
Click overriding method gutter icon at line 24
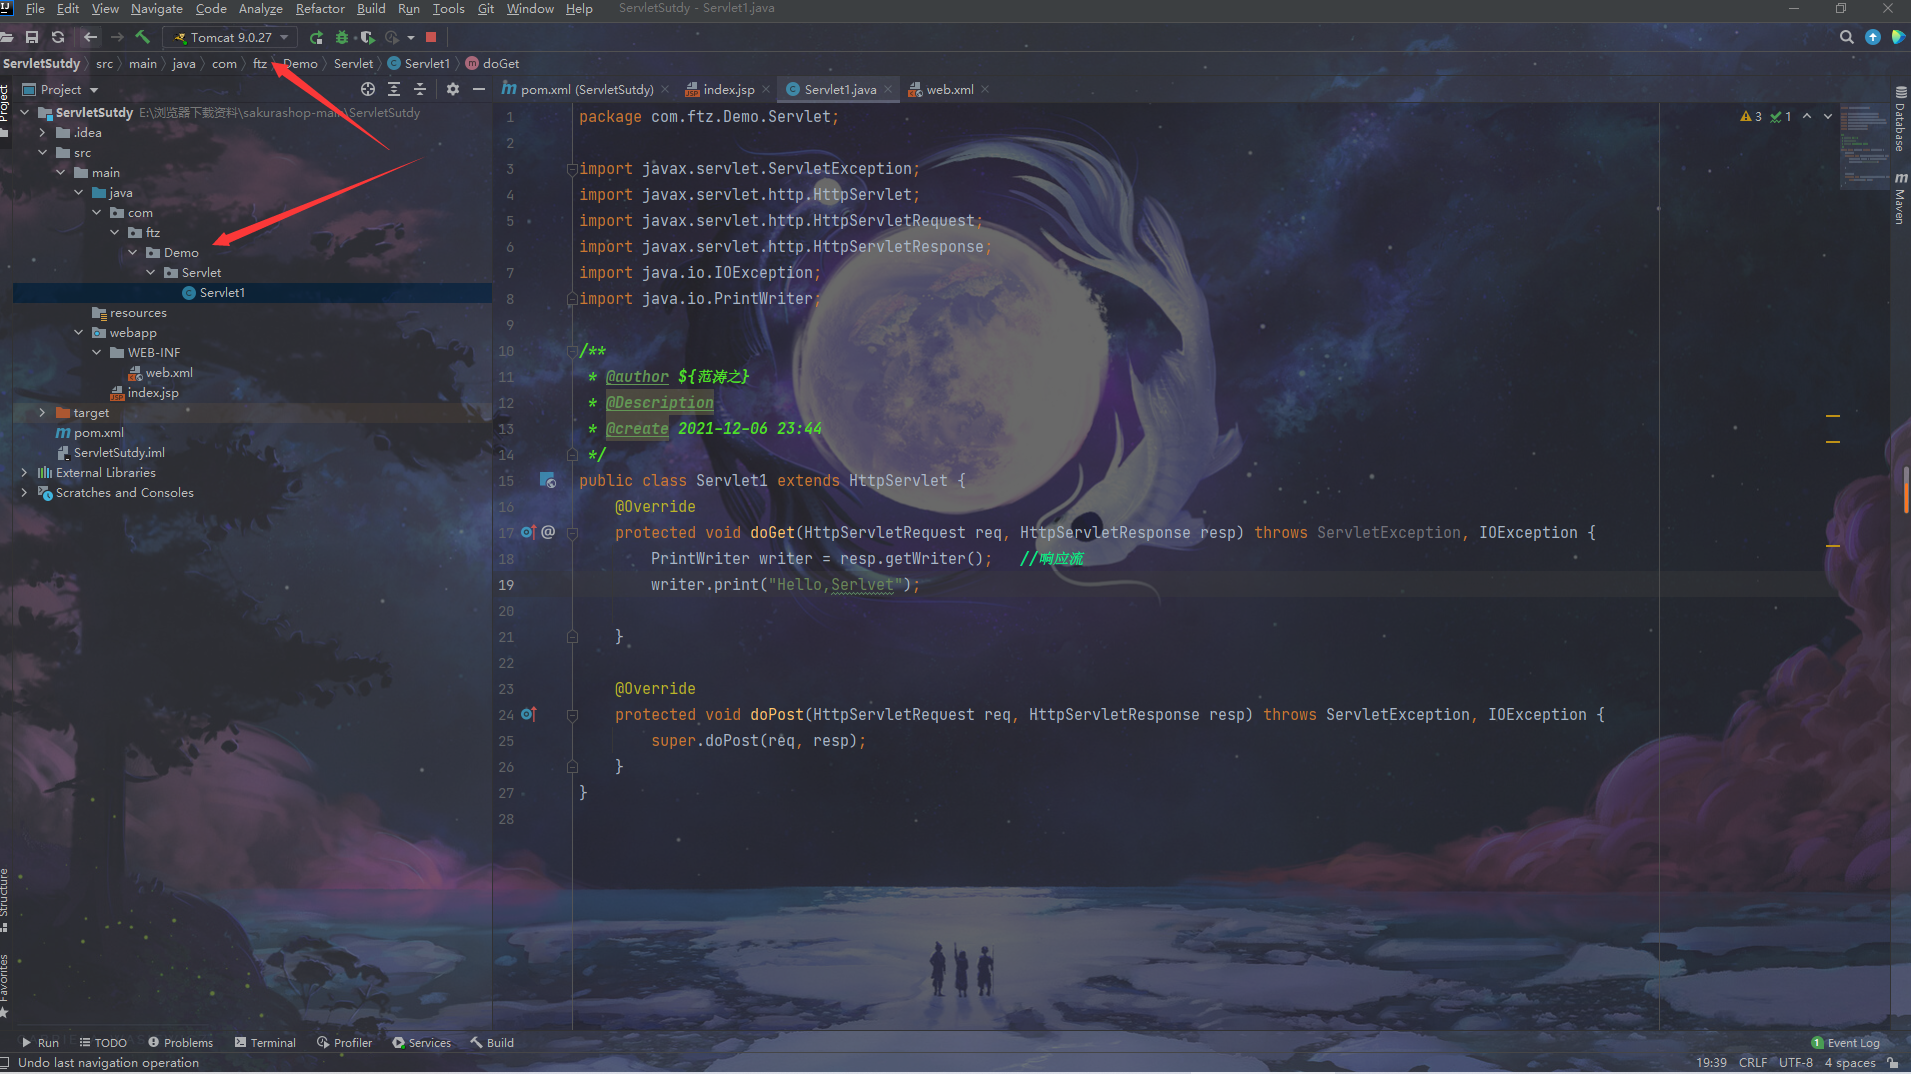528,714
